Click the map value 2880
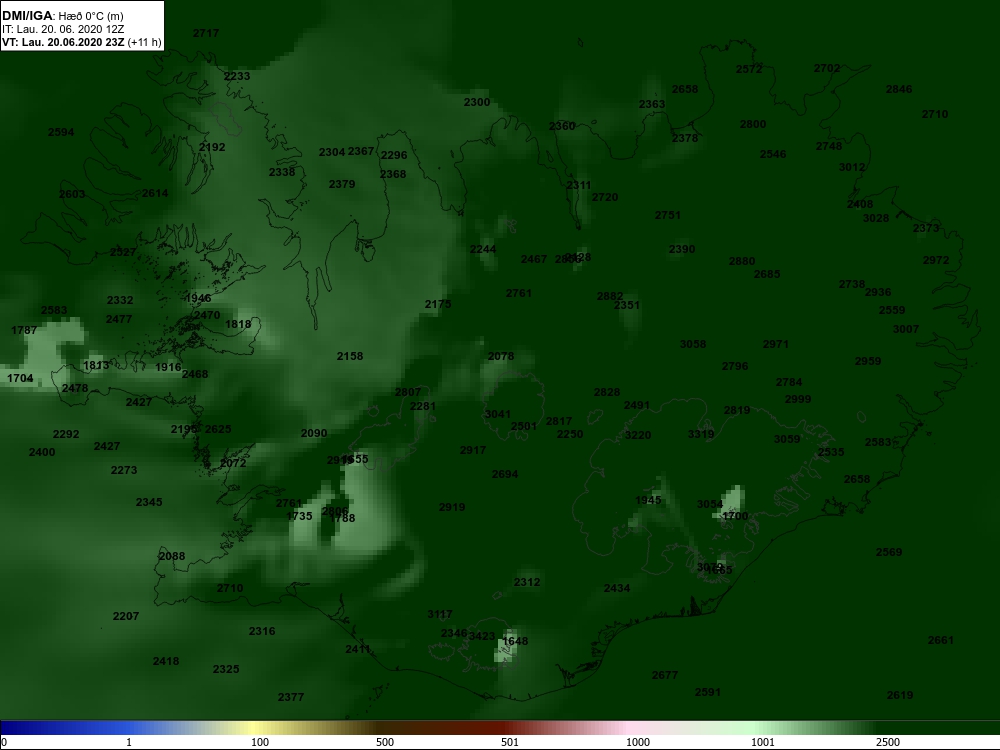 (x=742, y=261)
